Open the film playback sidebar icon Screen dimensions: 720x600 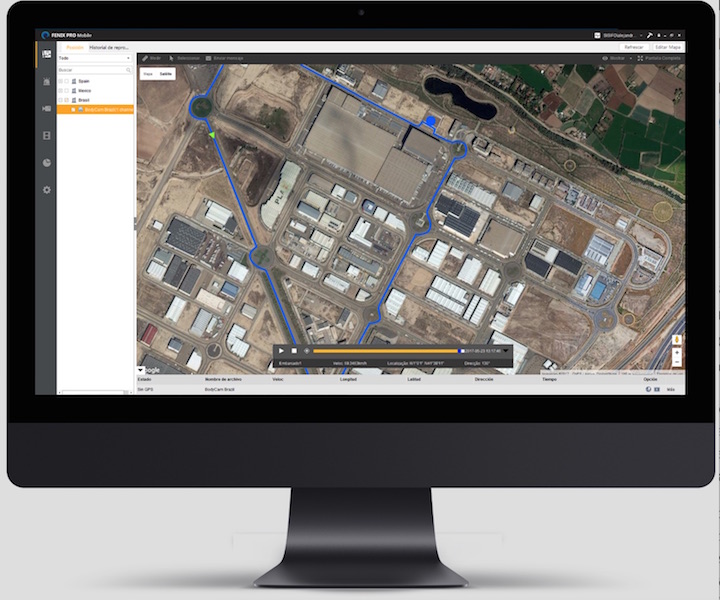pos(46,135)
